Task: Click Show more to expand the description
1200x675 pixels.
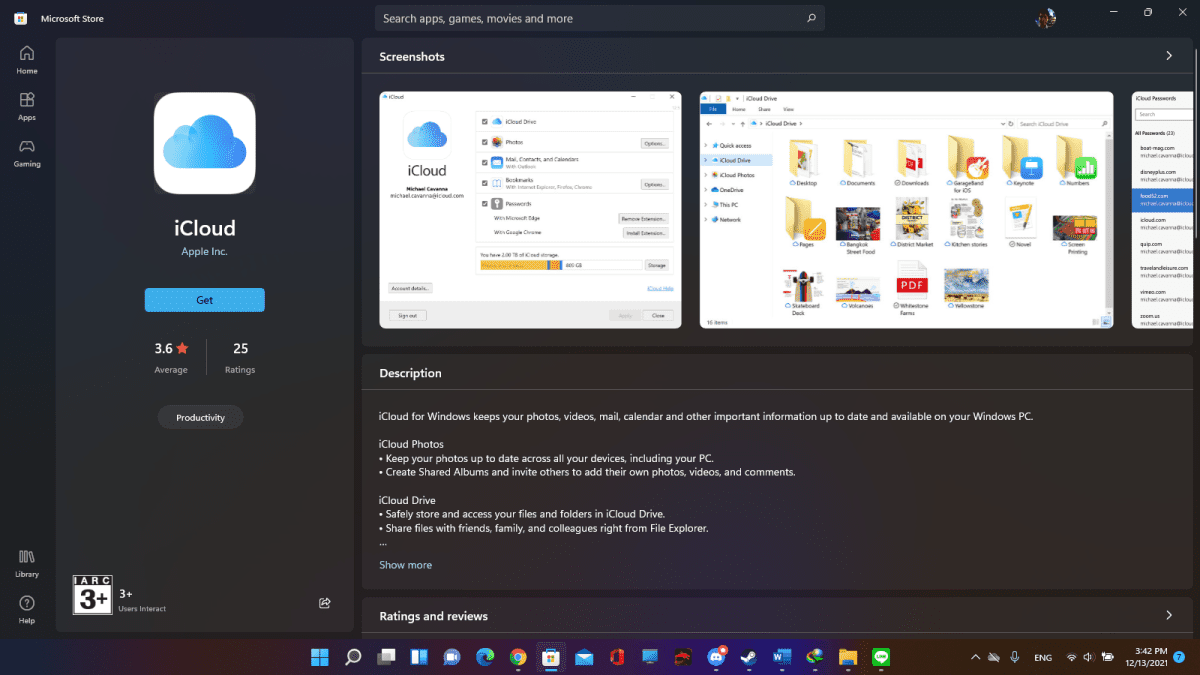Action: [x=405, y=564]
